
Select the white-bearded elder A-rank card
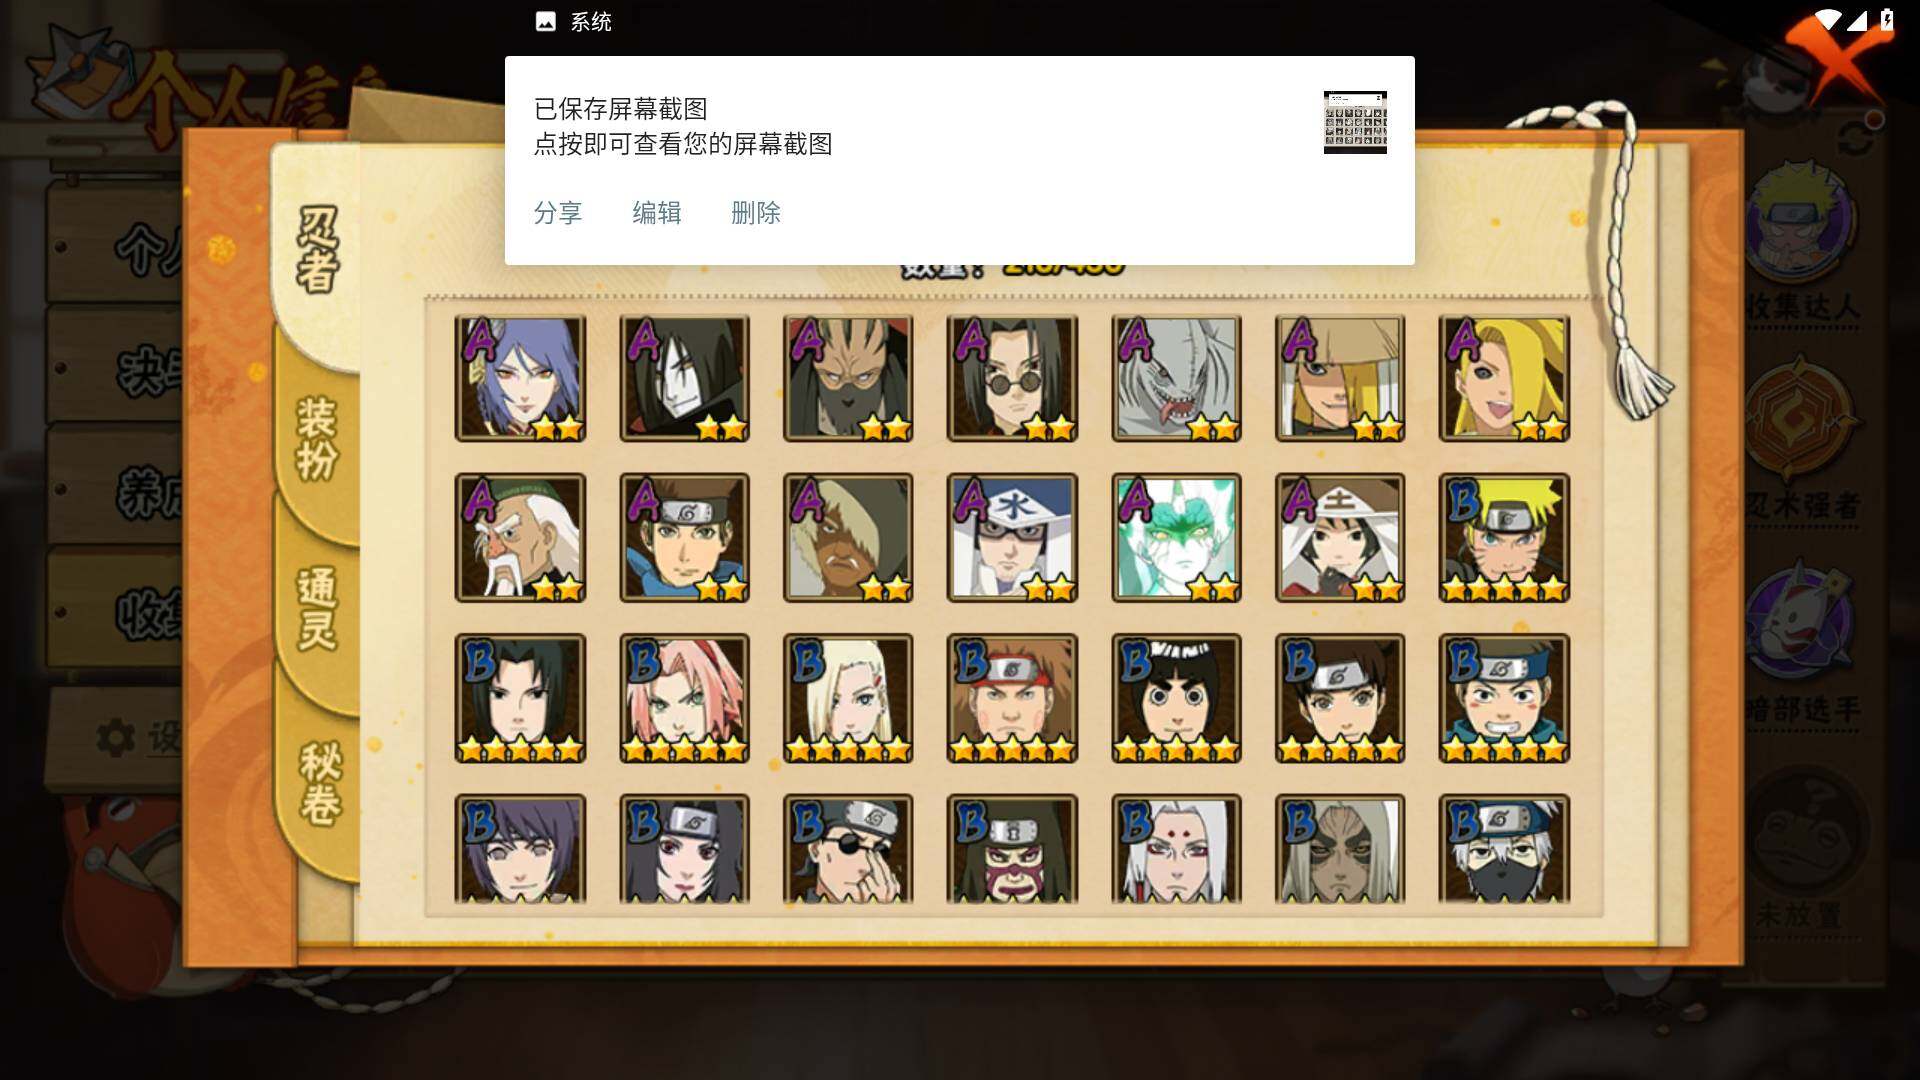[520, 538]
